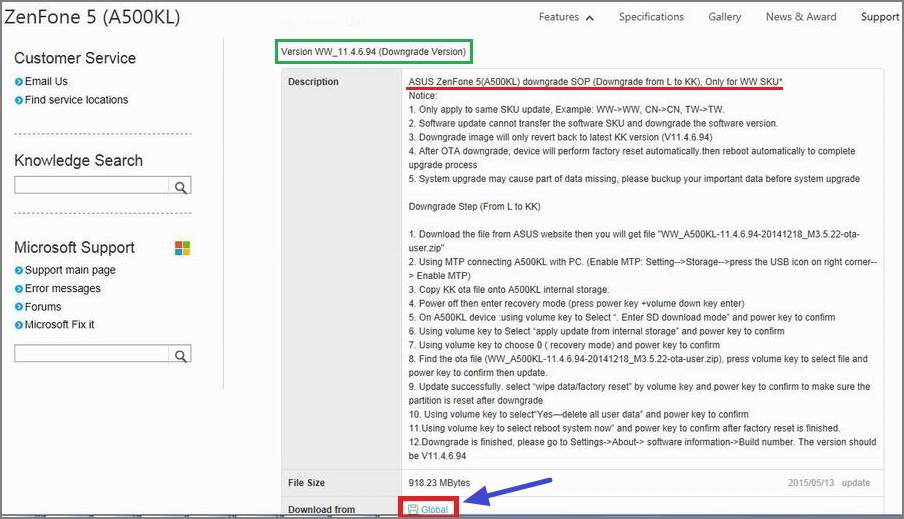Open the Microsoft Fix it link
The width and height of the screenshot is (904, 519).
(60, 325)
